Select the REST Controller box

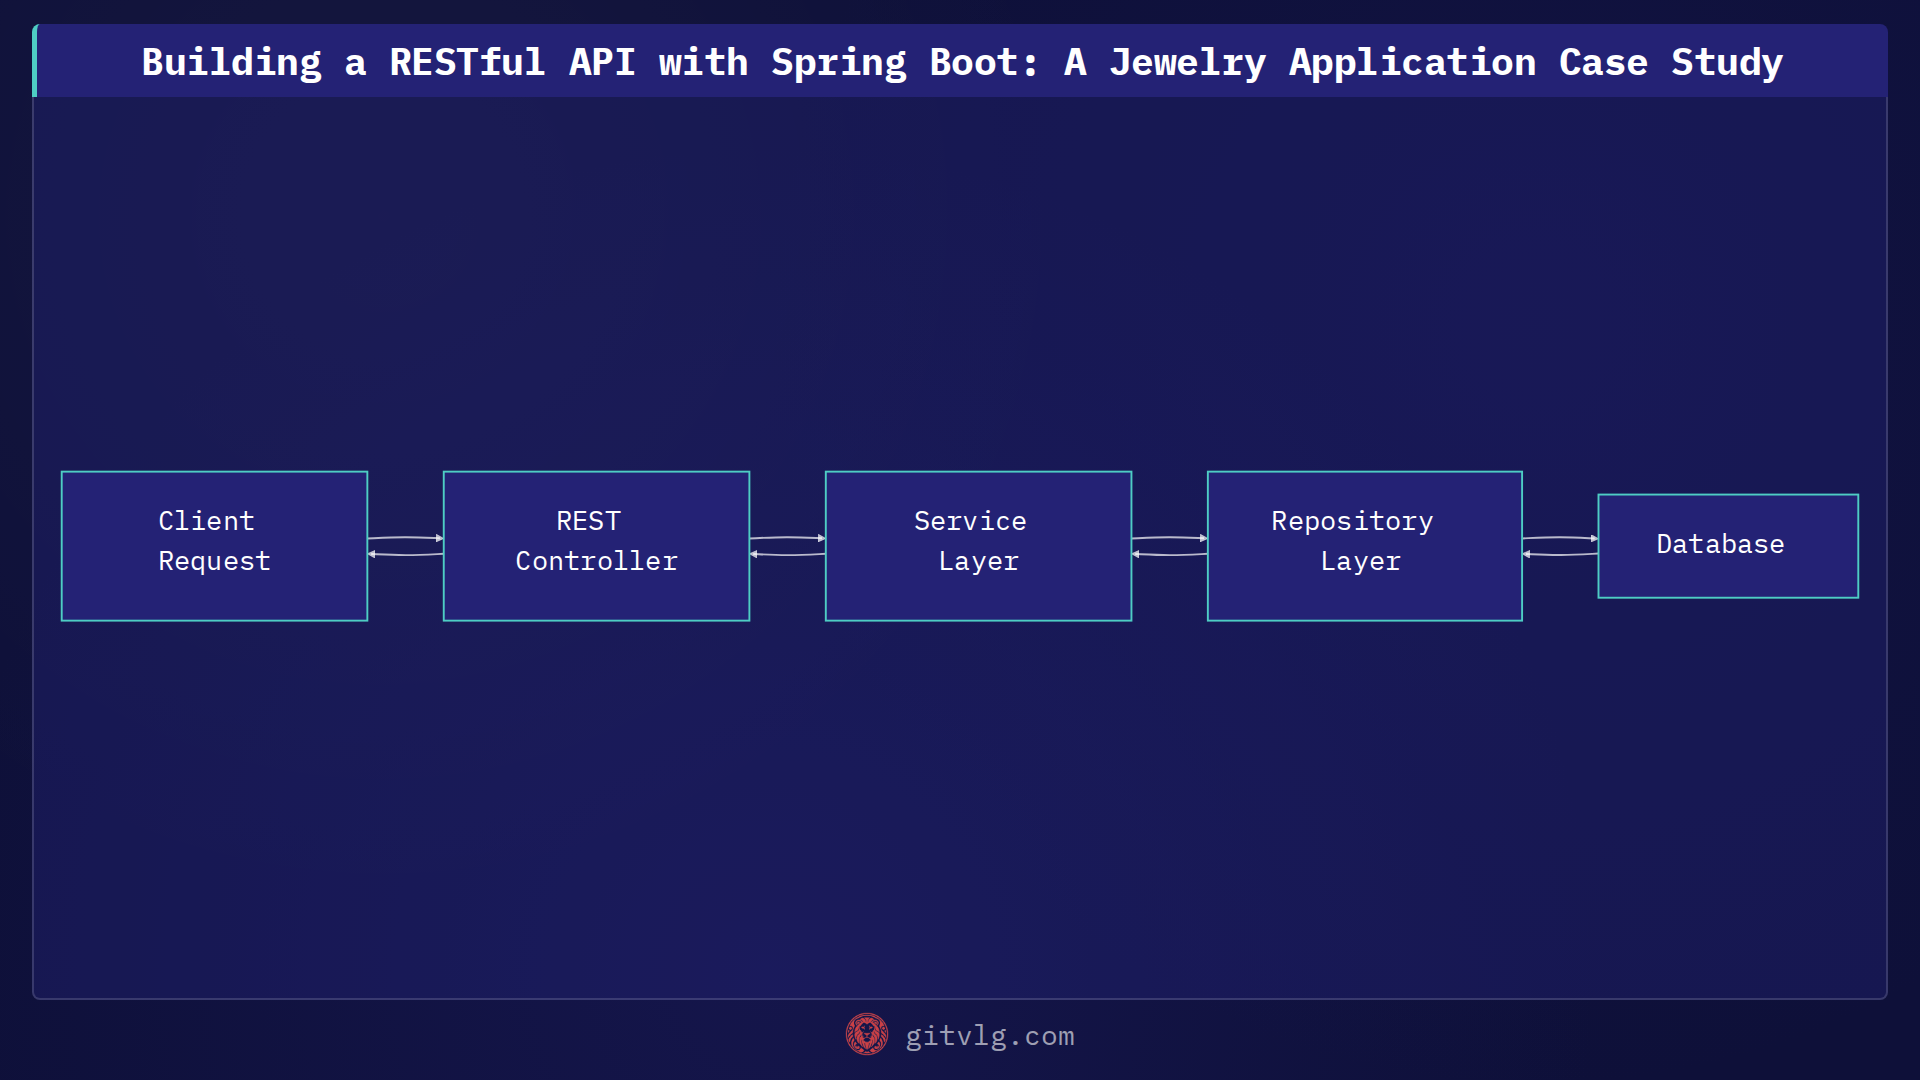click(x=596, y=546)
